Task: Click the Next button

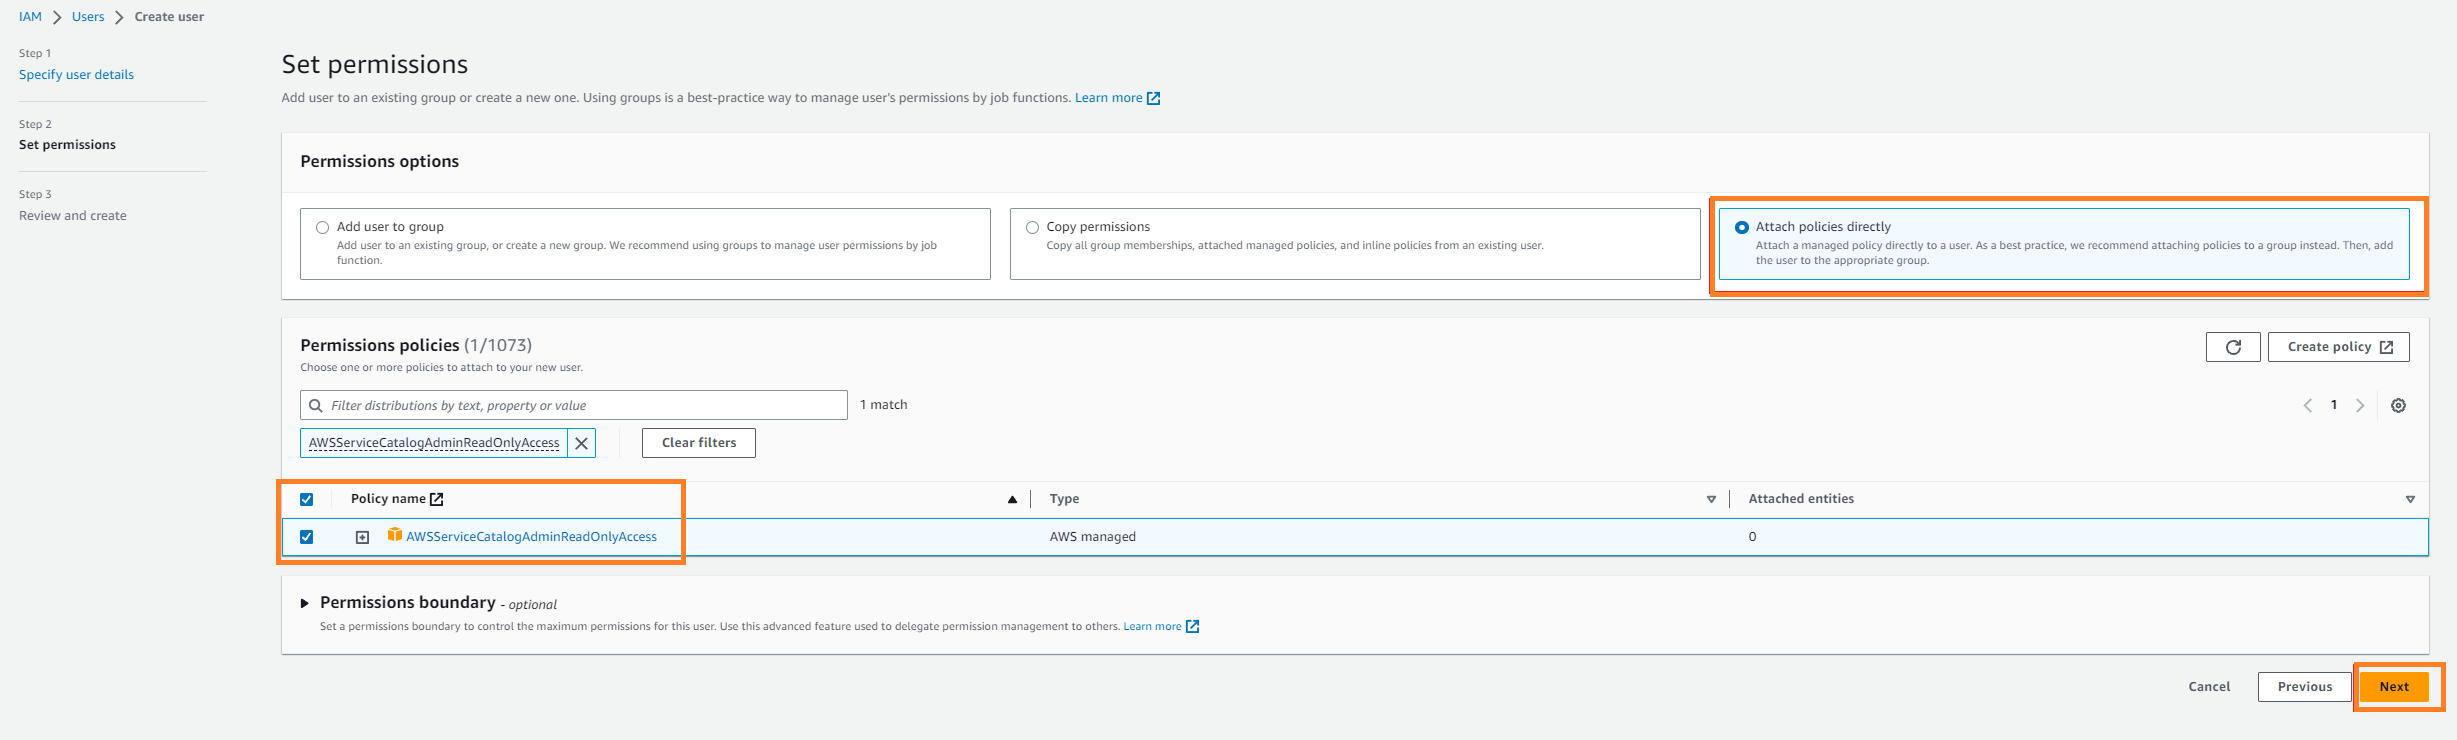Action: 2394,687
